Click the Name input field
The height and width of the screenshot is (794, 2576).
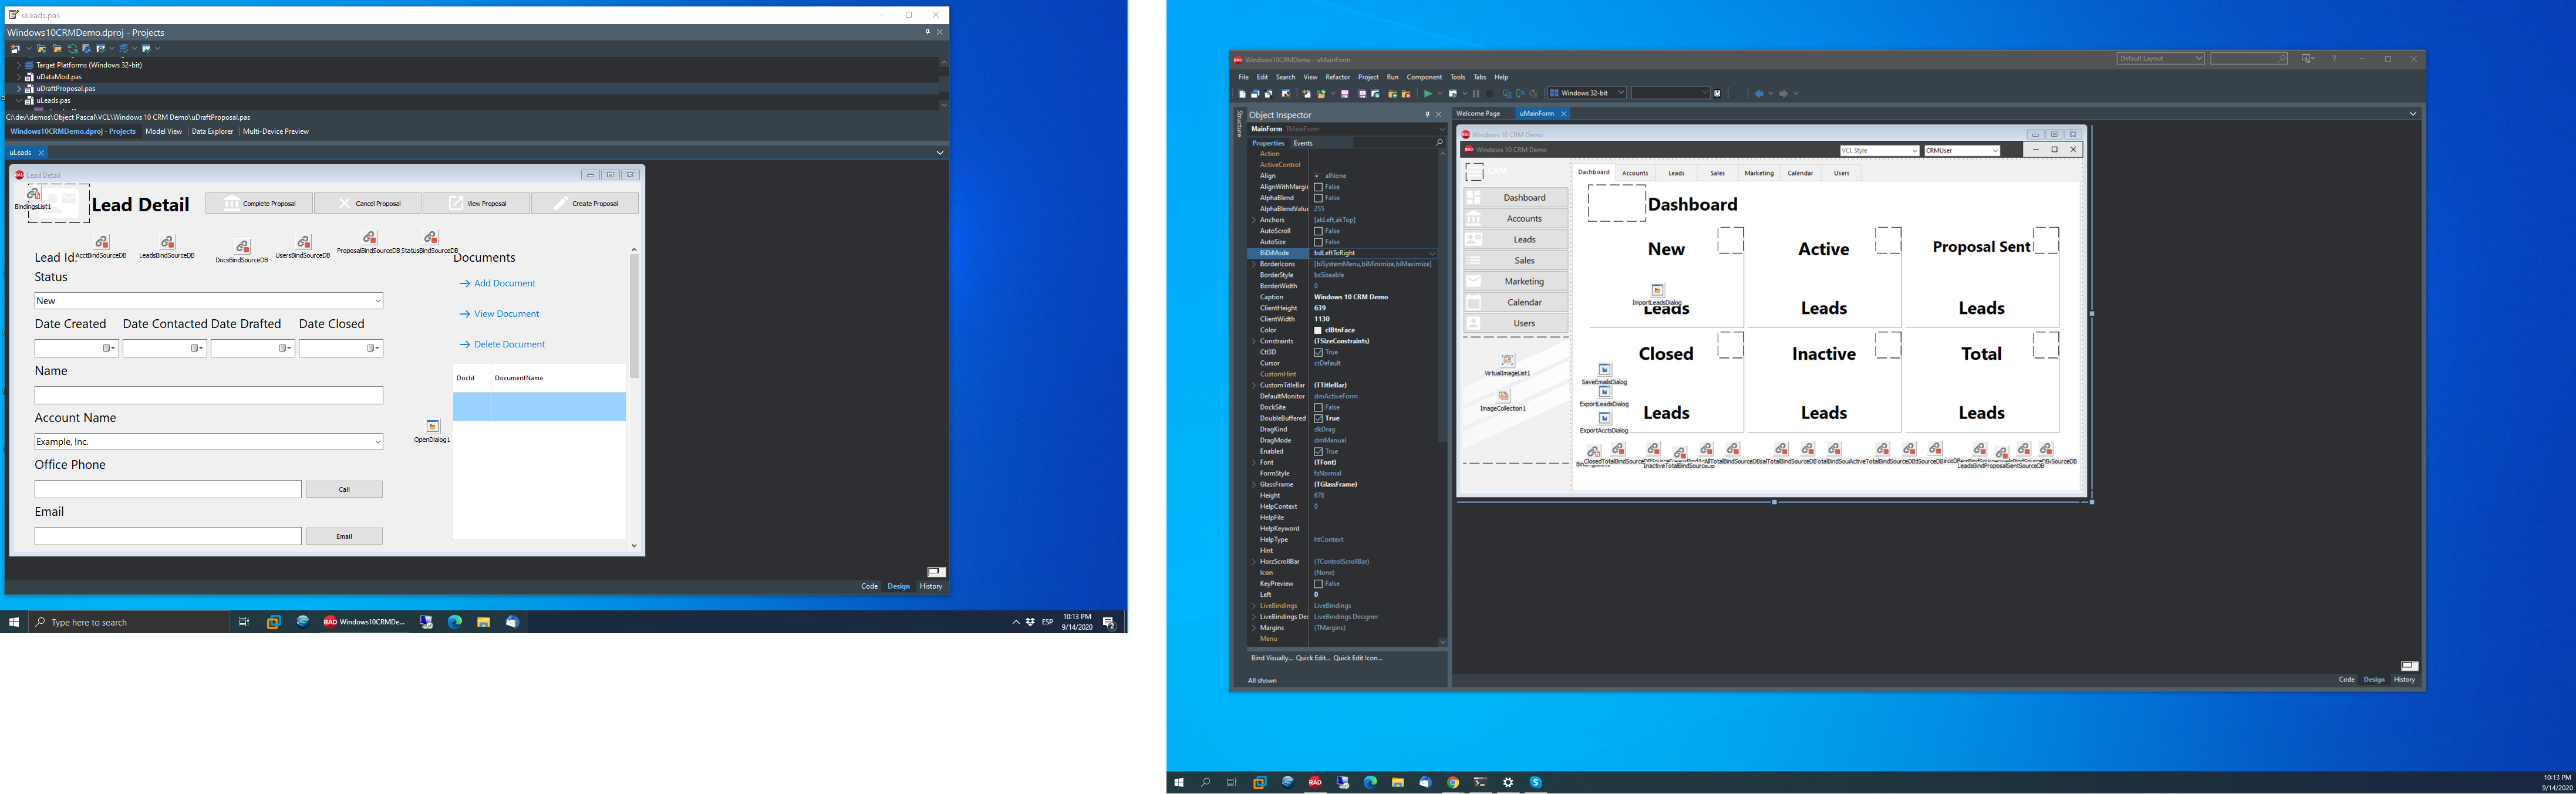click(209, 395)
